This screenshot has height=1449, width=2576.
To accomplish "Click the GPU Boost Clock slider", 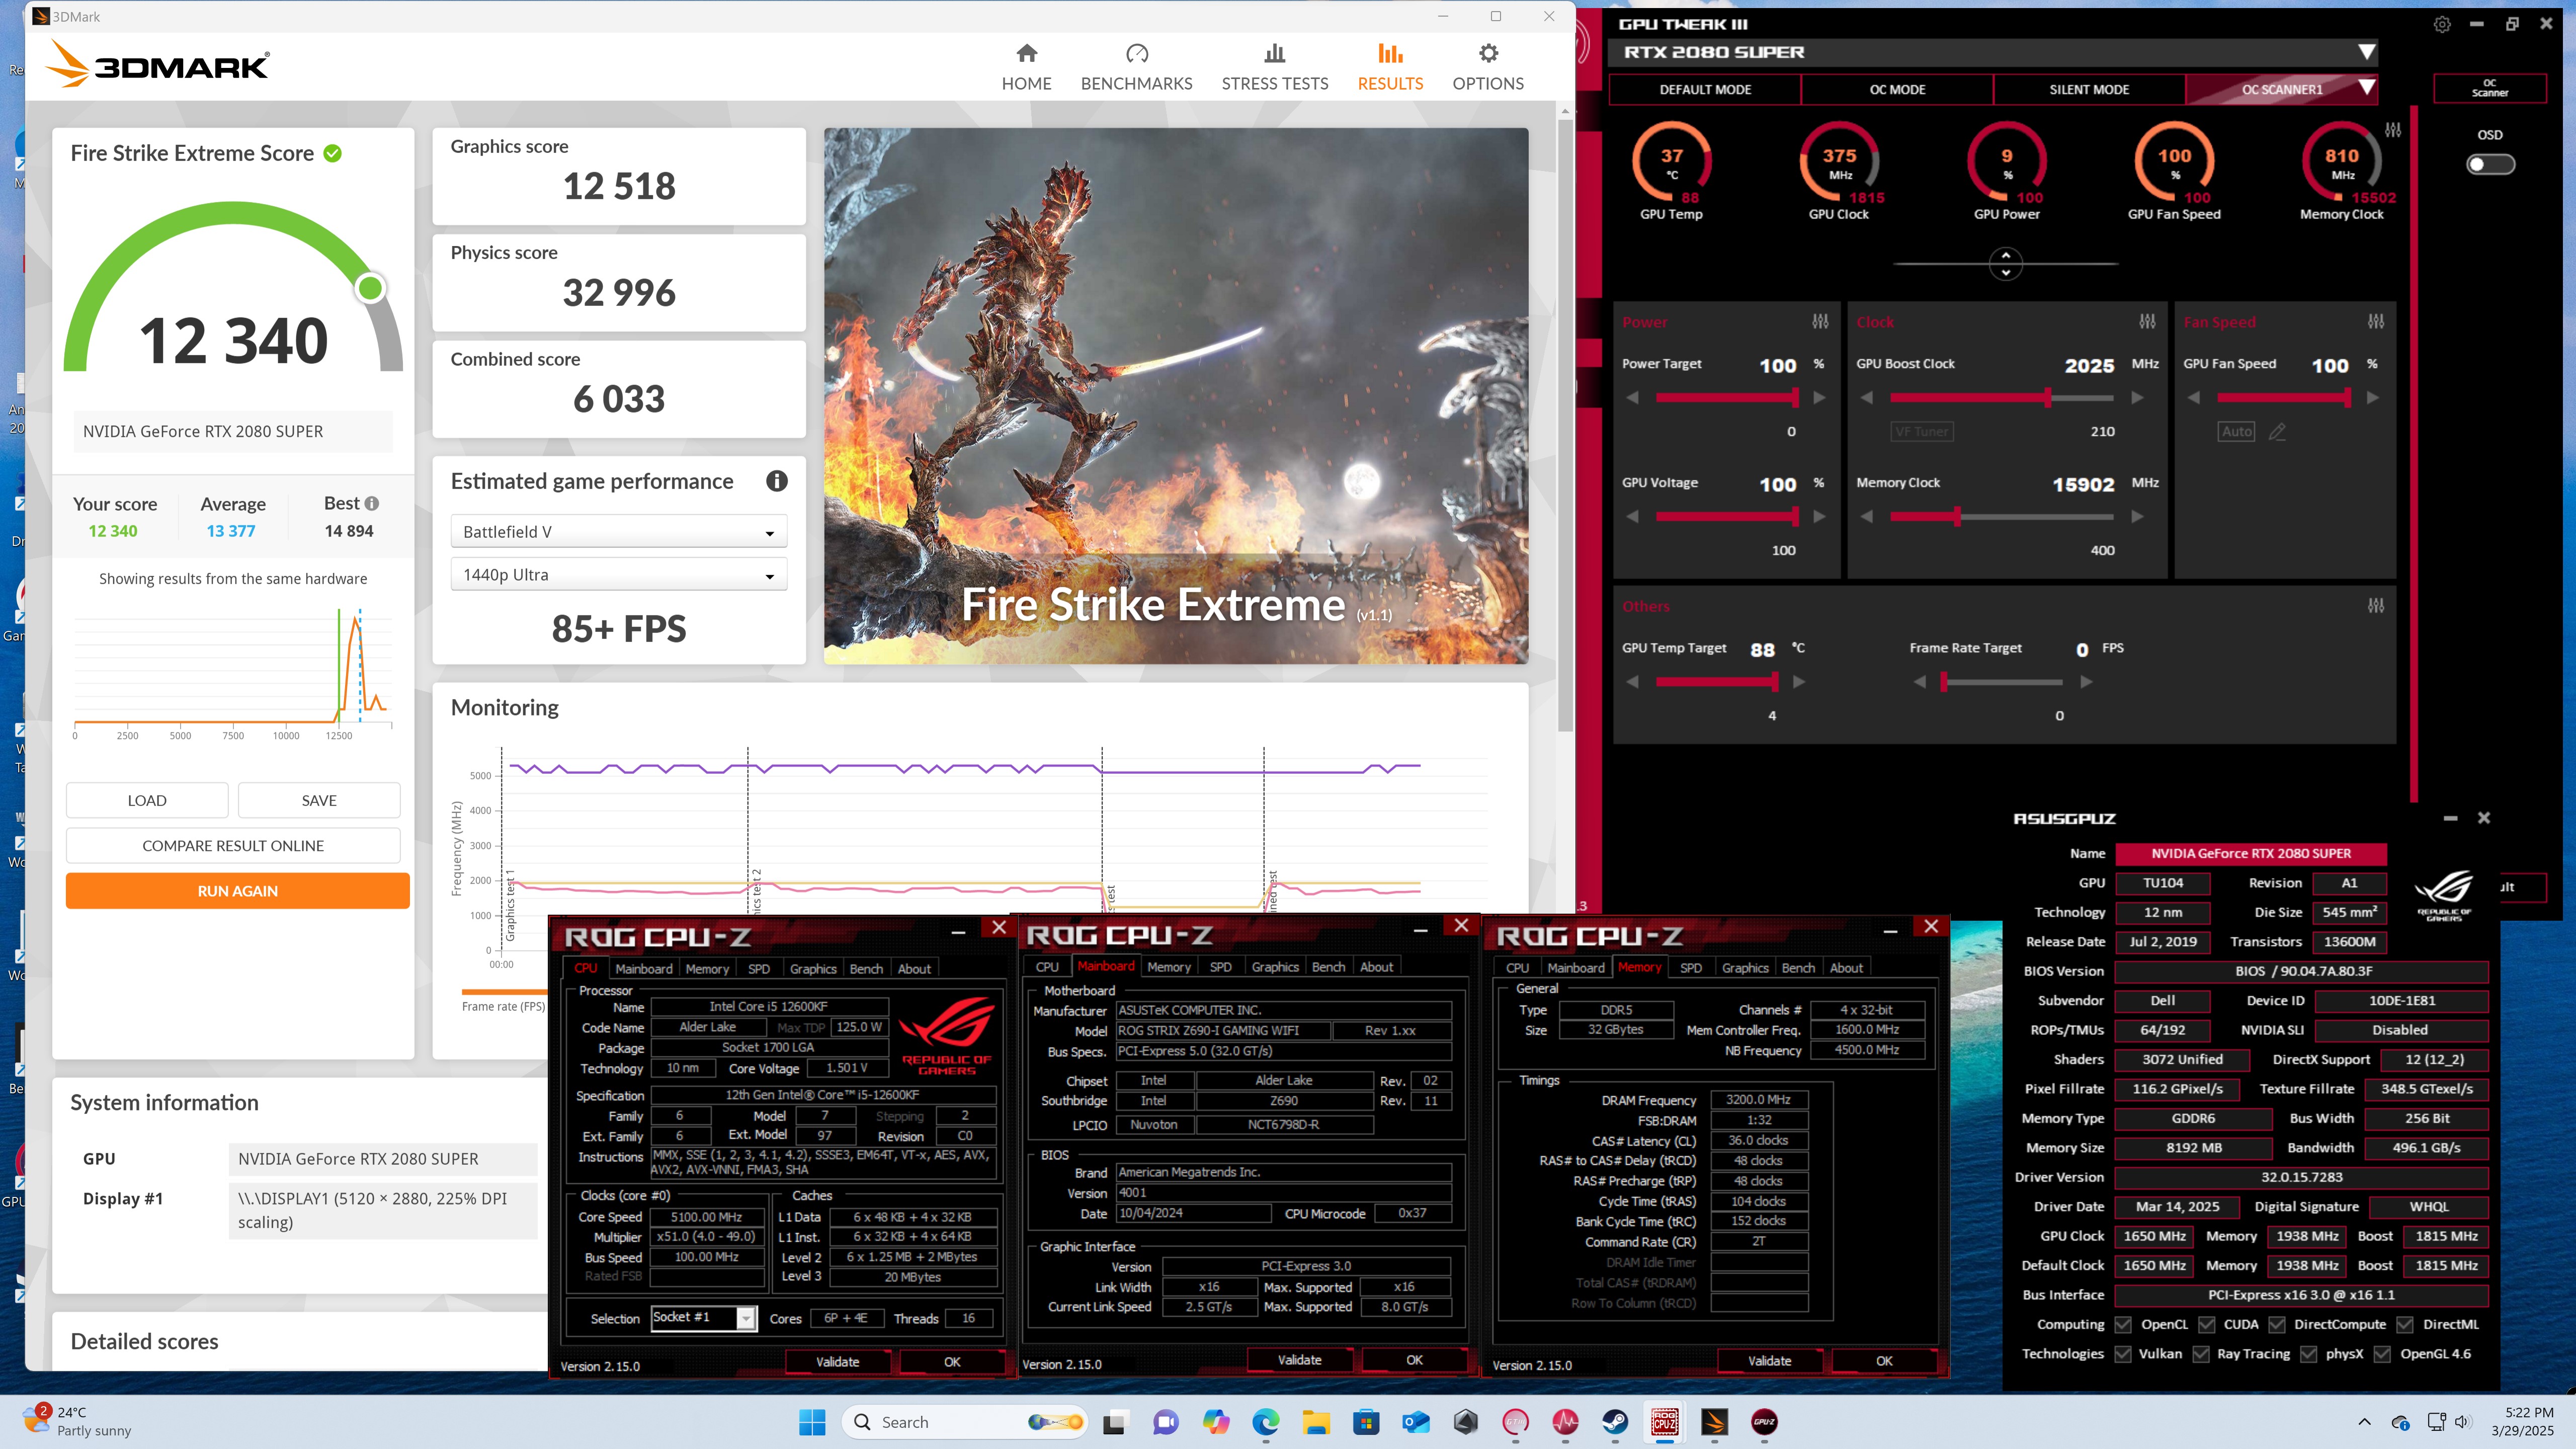I will 2002,398.
